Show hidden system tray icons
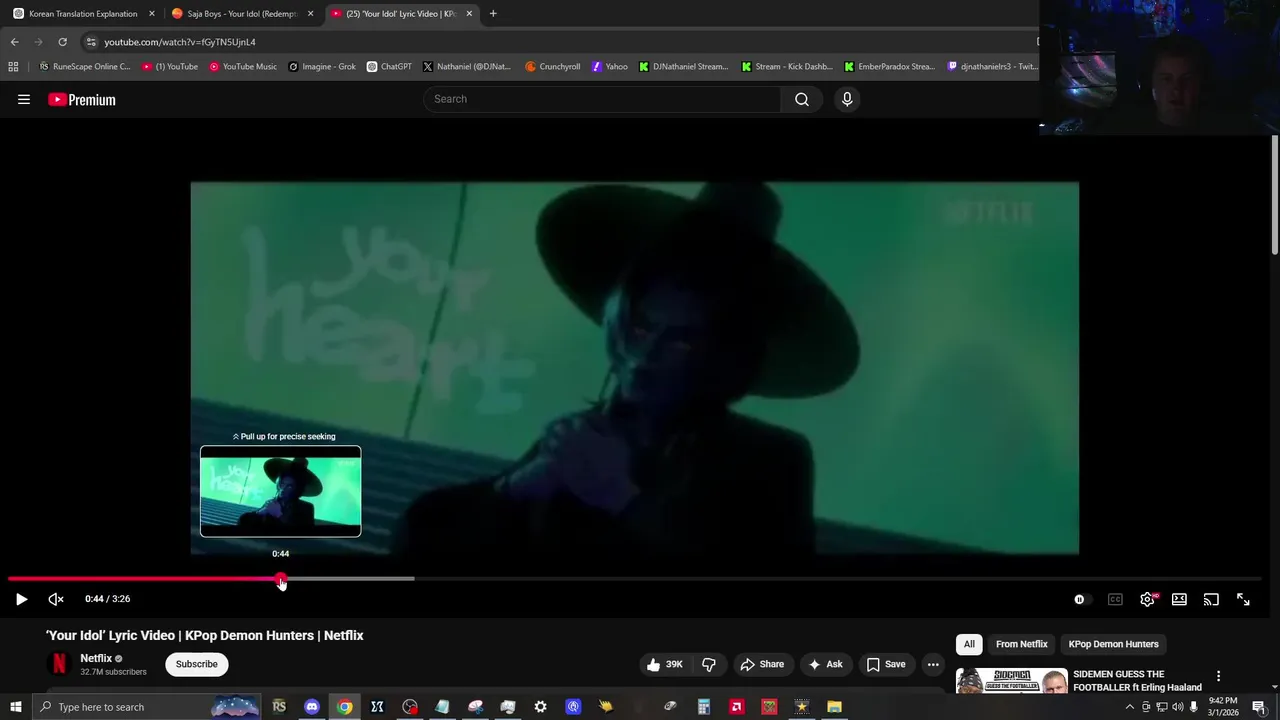 pyautogui.click(x=1130, y=707)
